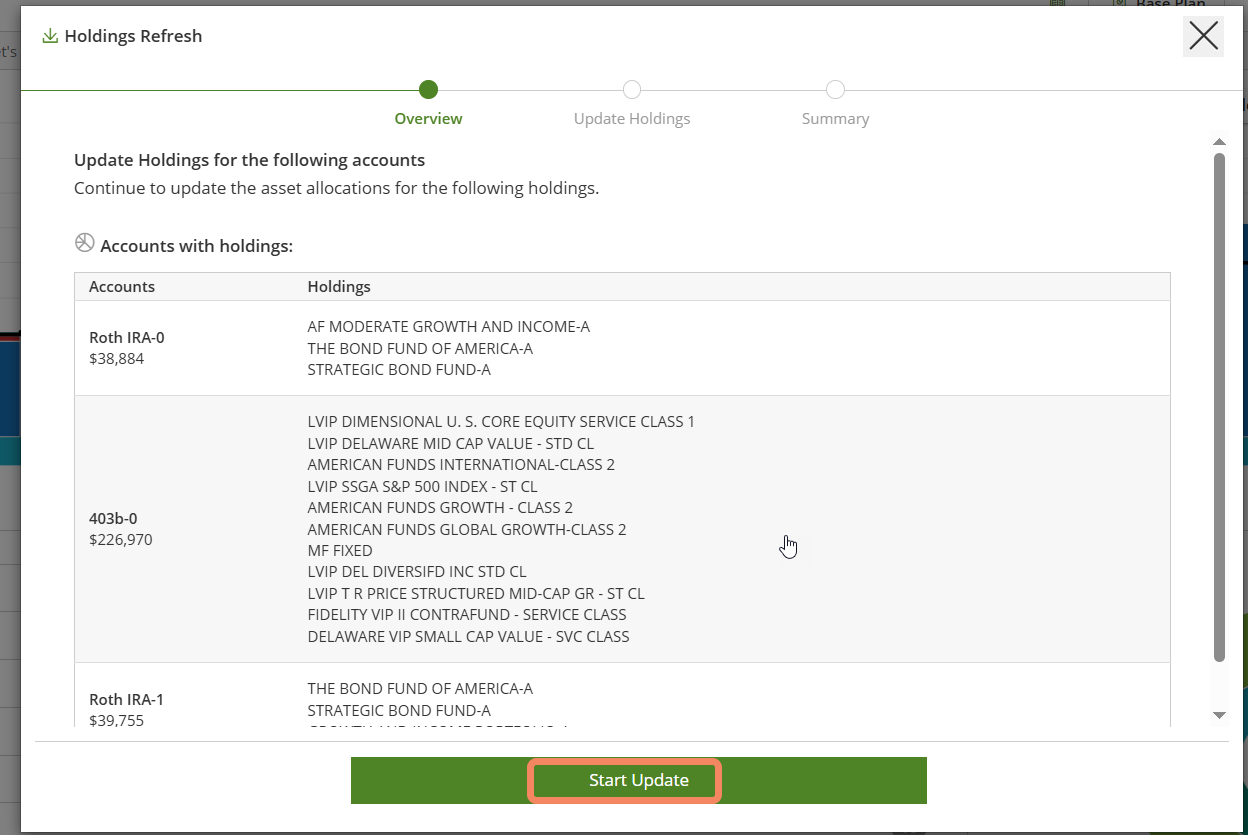Select LVIP T R PRICE STRUCTURED MID-CAP holding
Screen dimensions: 1248x835
point(476,593)
